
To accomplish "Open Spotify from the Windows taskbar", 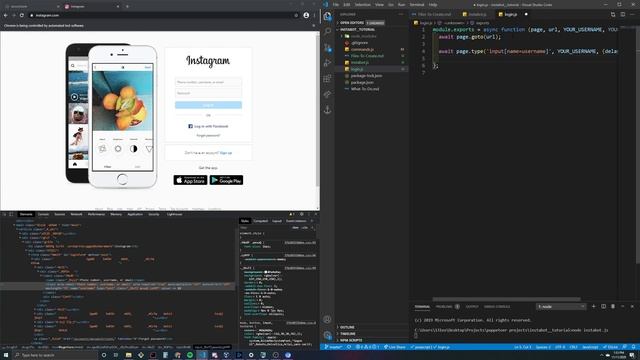I will (190, 355).
